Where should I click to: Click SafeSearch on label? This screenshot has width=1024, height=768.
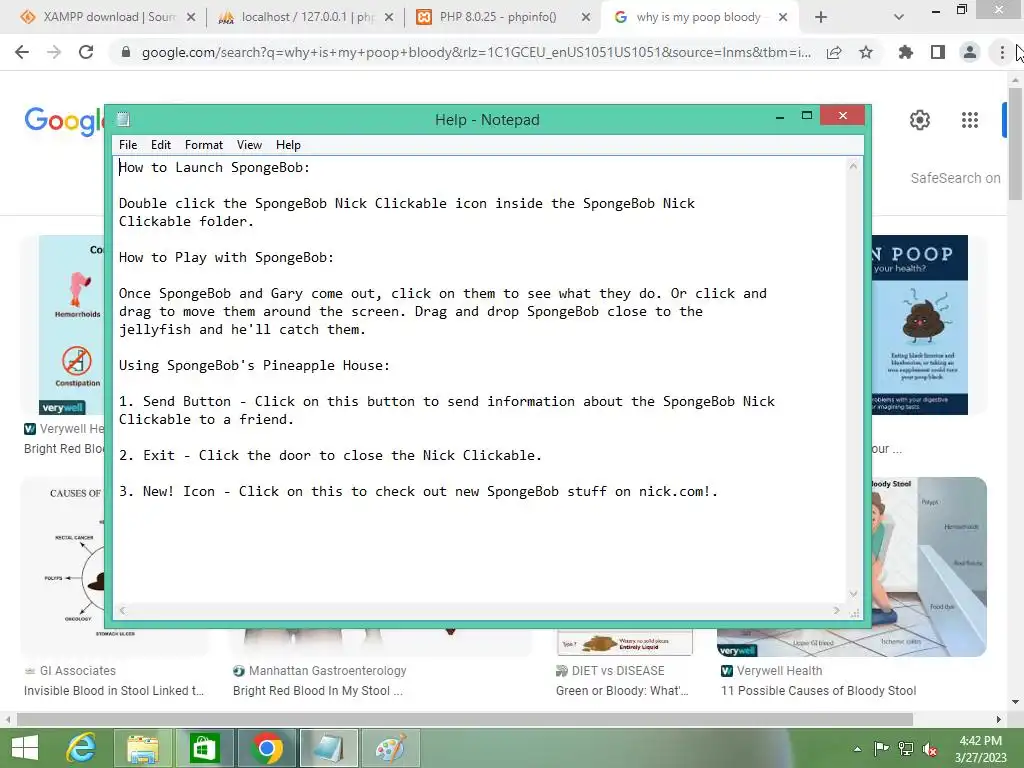[x=955, y=178]
